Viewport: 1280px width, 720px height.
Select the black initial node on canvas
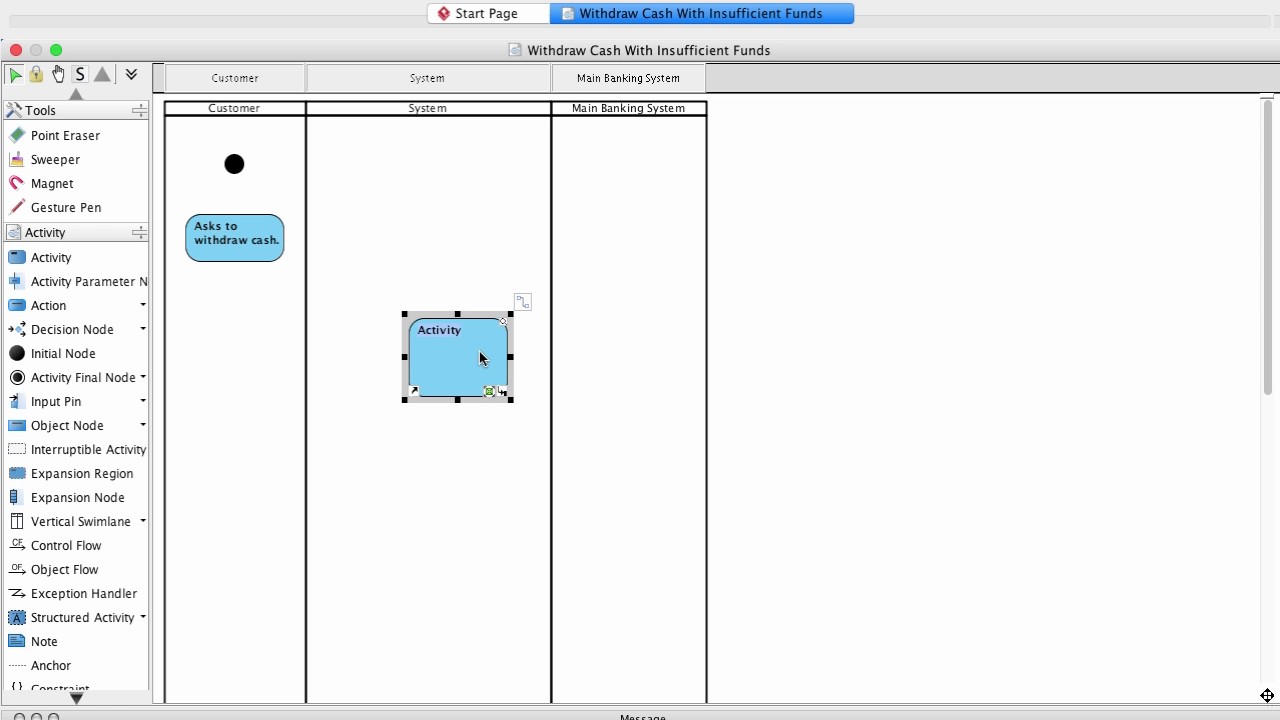coord(234,164)
